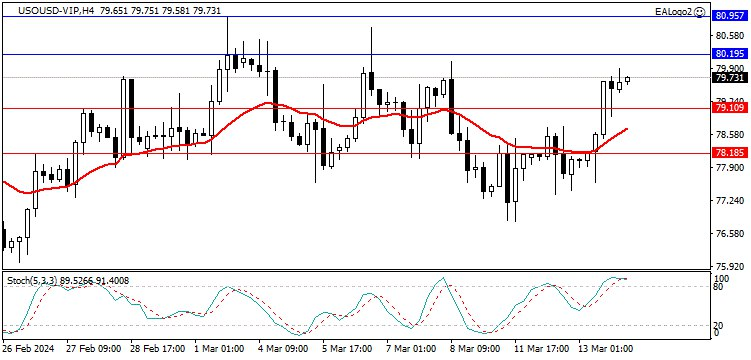Click the stochastic 80 level label
Screen dimensions: 751x360
717,287
